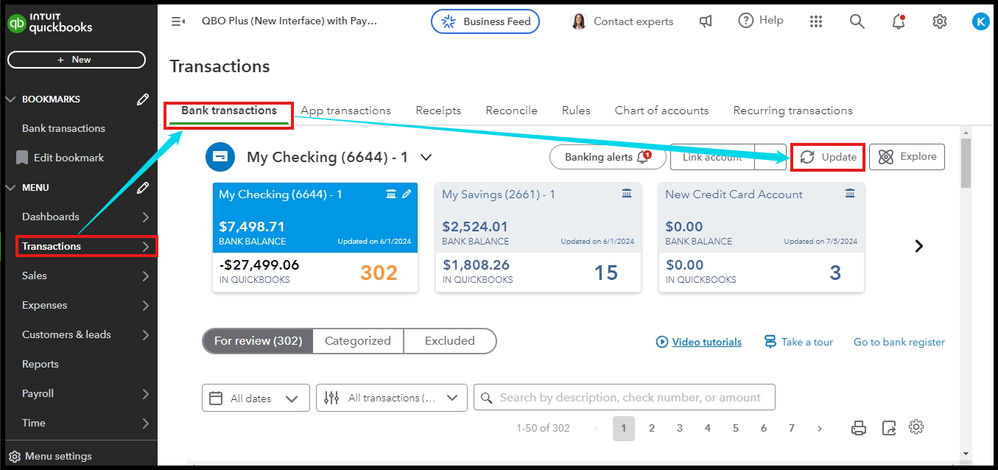Open the Link account split dropdown arrow
This screenshot has height=470, width=998.
point(770,157)
